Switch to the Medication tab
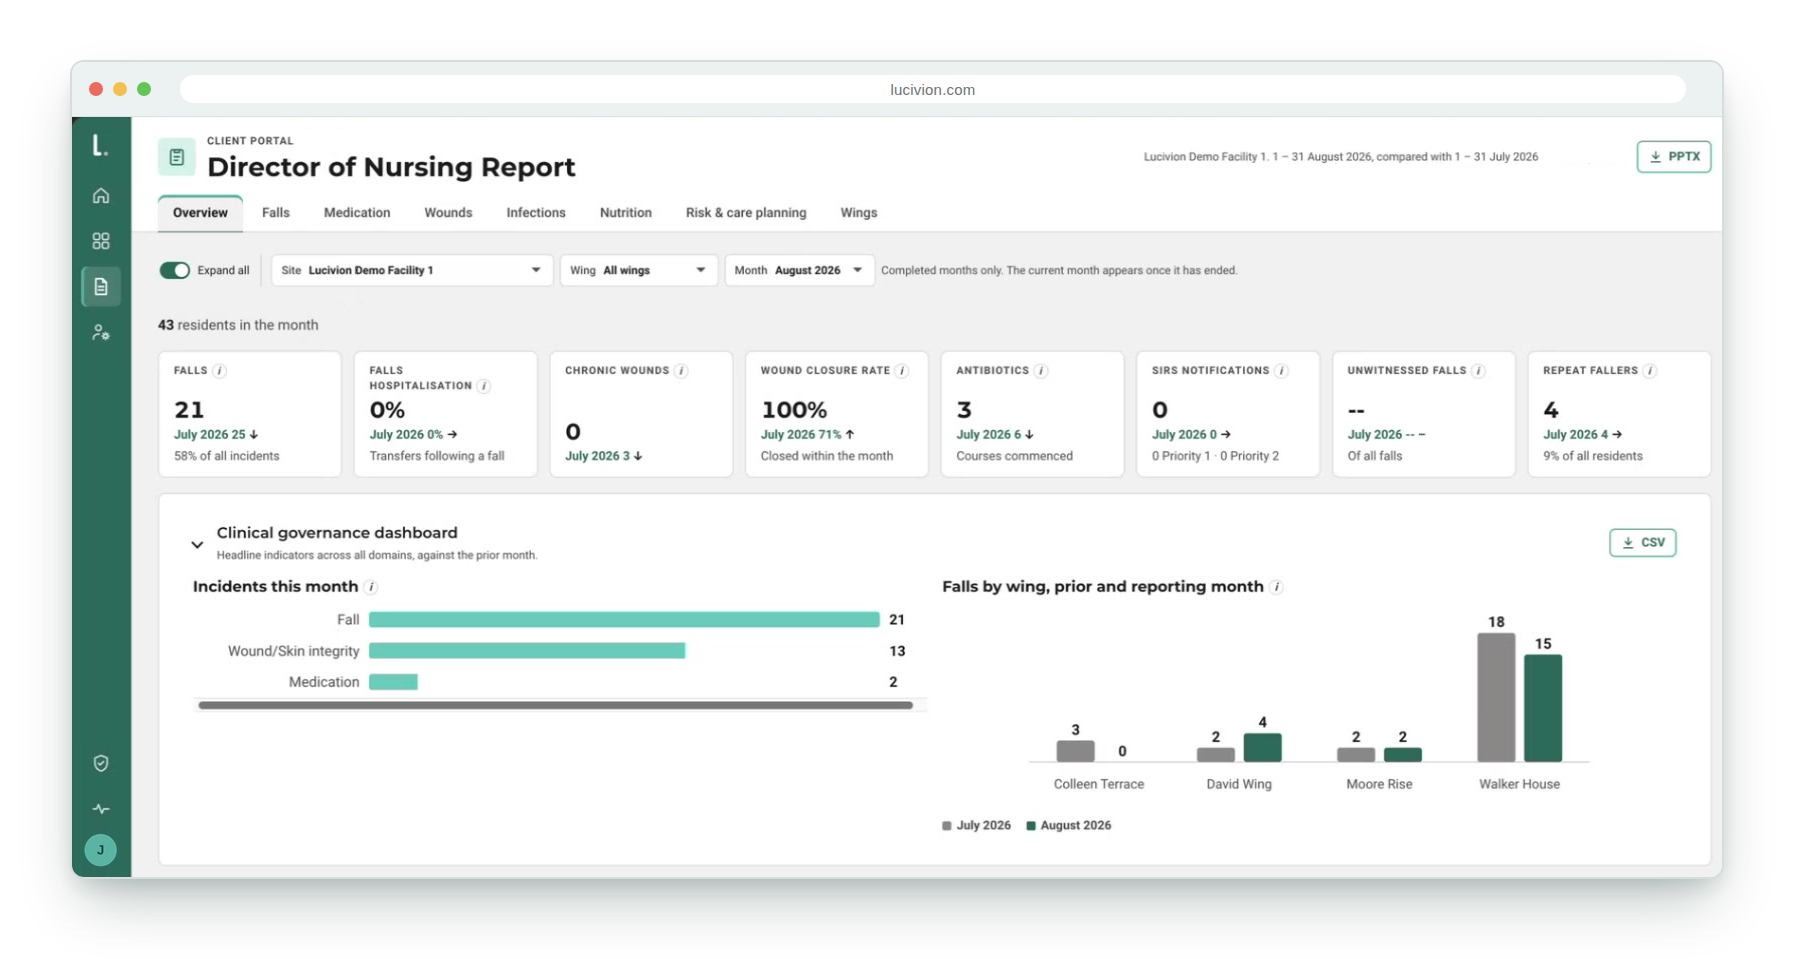1794x959 pixels. (x=357, y=213)
